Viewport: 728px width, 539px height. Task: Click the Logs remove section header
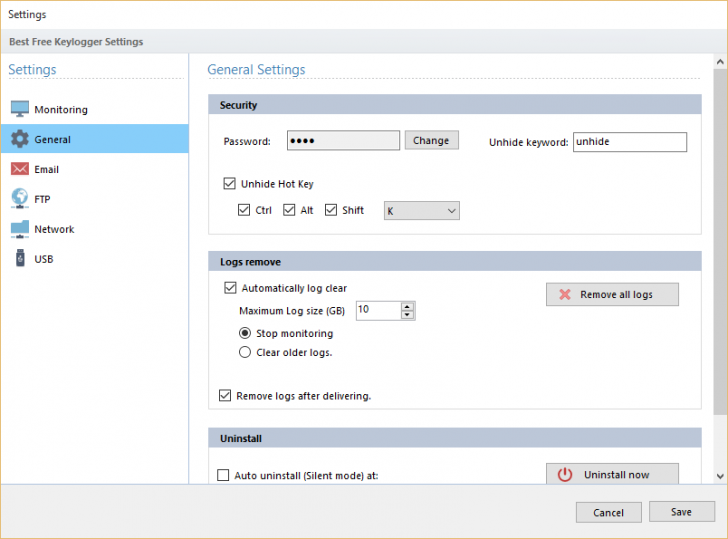point(455,261)
